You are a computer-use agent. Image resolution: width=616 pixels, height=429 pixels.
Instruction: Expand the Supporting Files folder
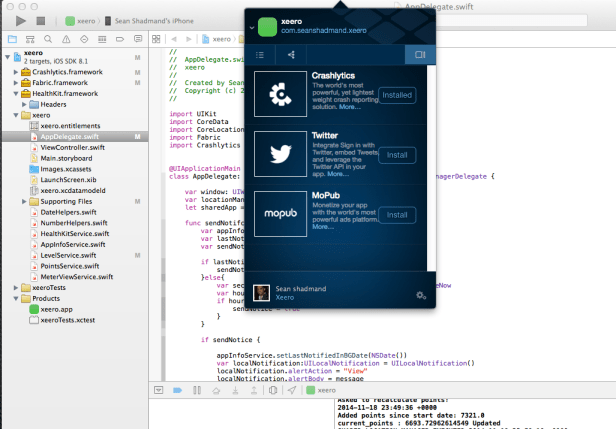(24, 201)
